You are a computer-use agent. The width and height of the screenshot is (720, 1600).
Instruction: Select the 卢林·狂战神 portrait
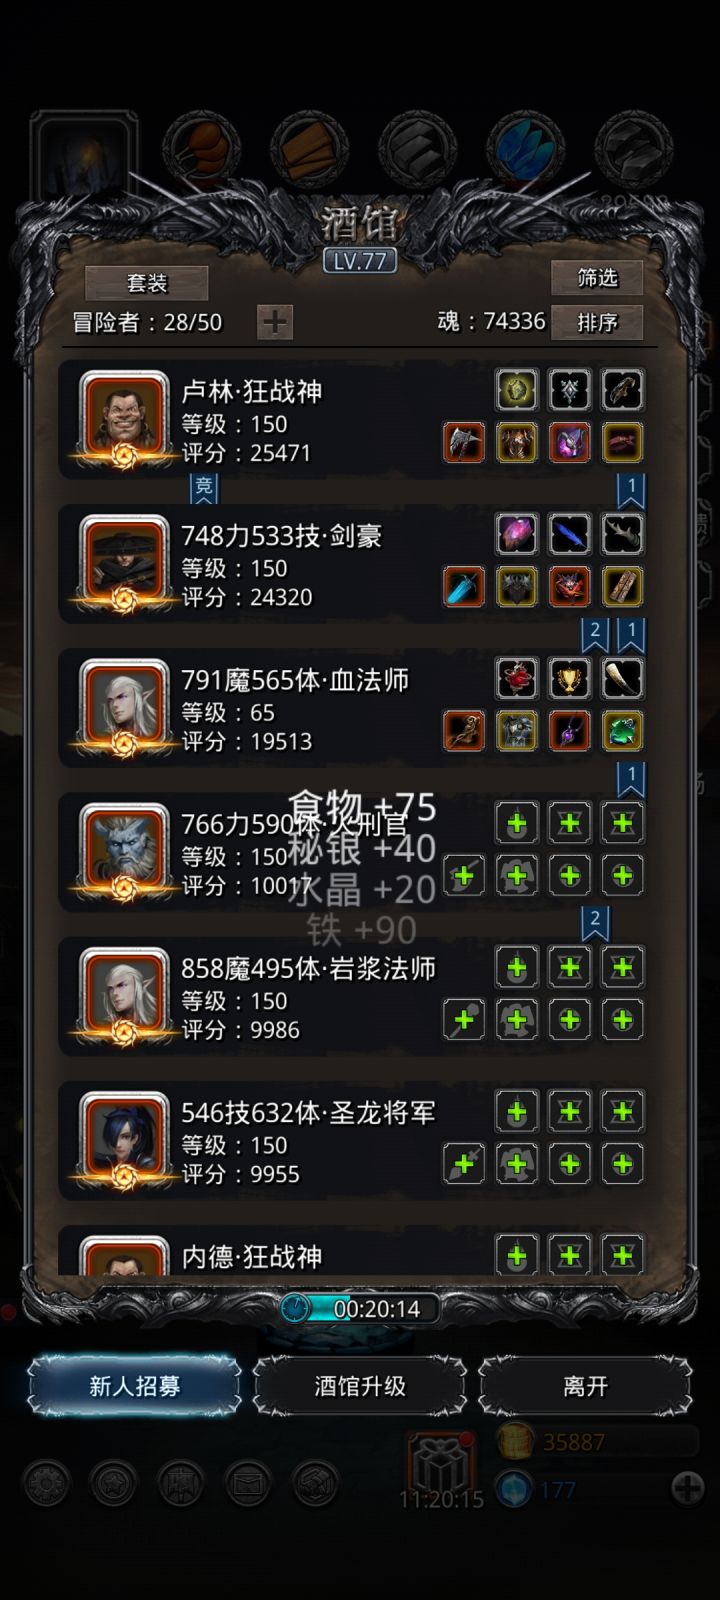124,417
